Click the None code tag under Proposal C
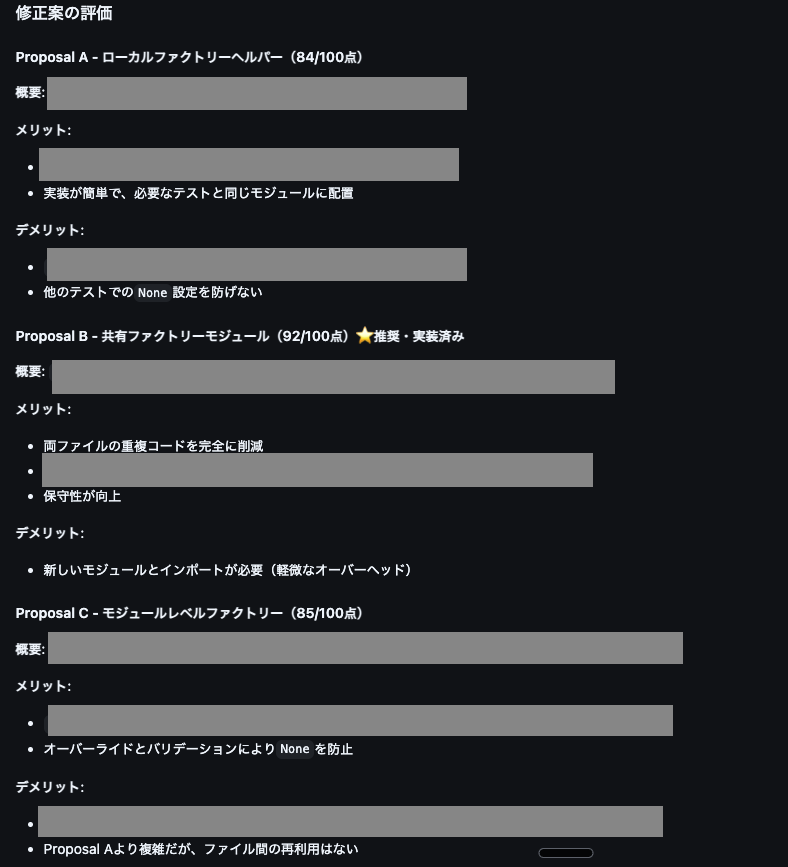Viewport: 788px width, 867px height. click(x=295, y=749)
